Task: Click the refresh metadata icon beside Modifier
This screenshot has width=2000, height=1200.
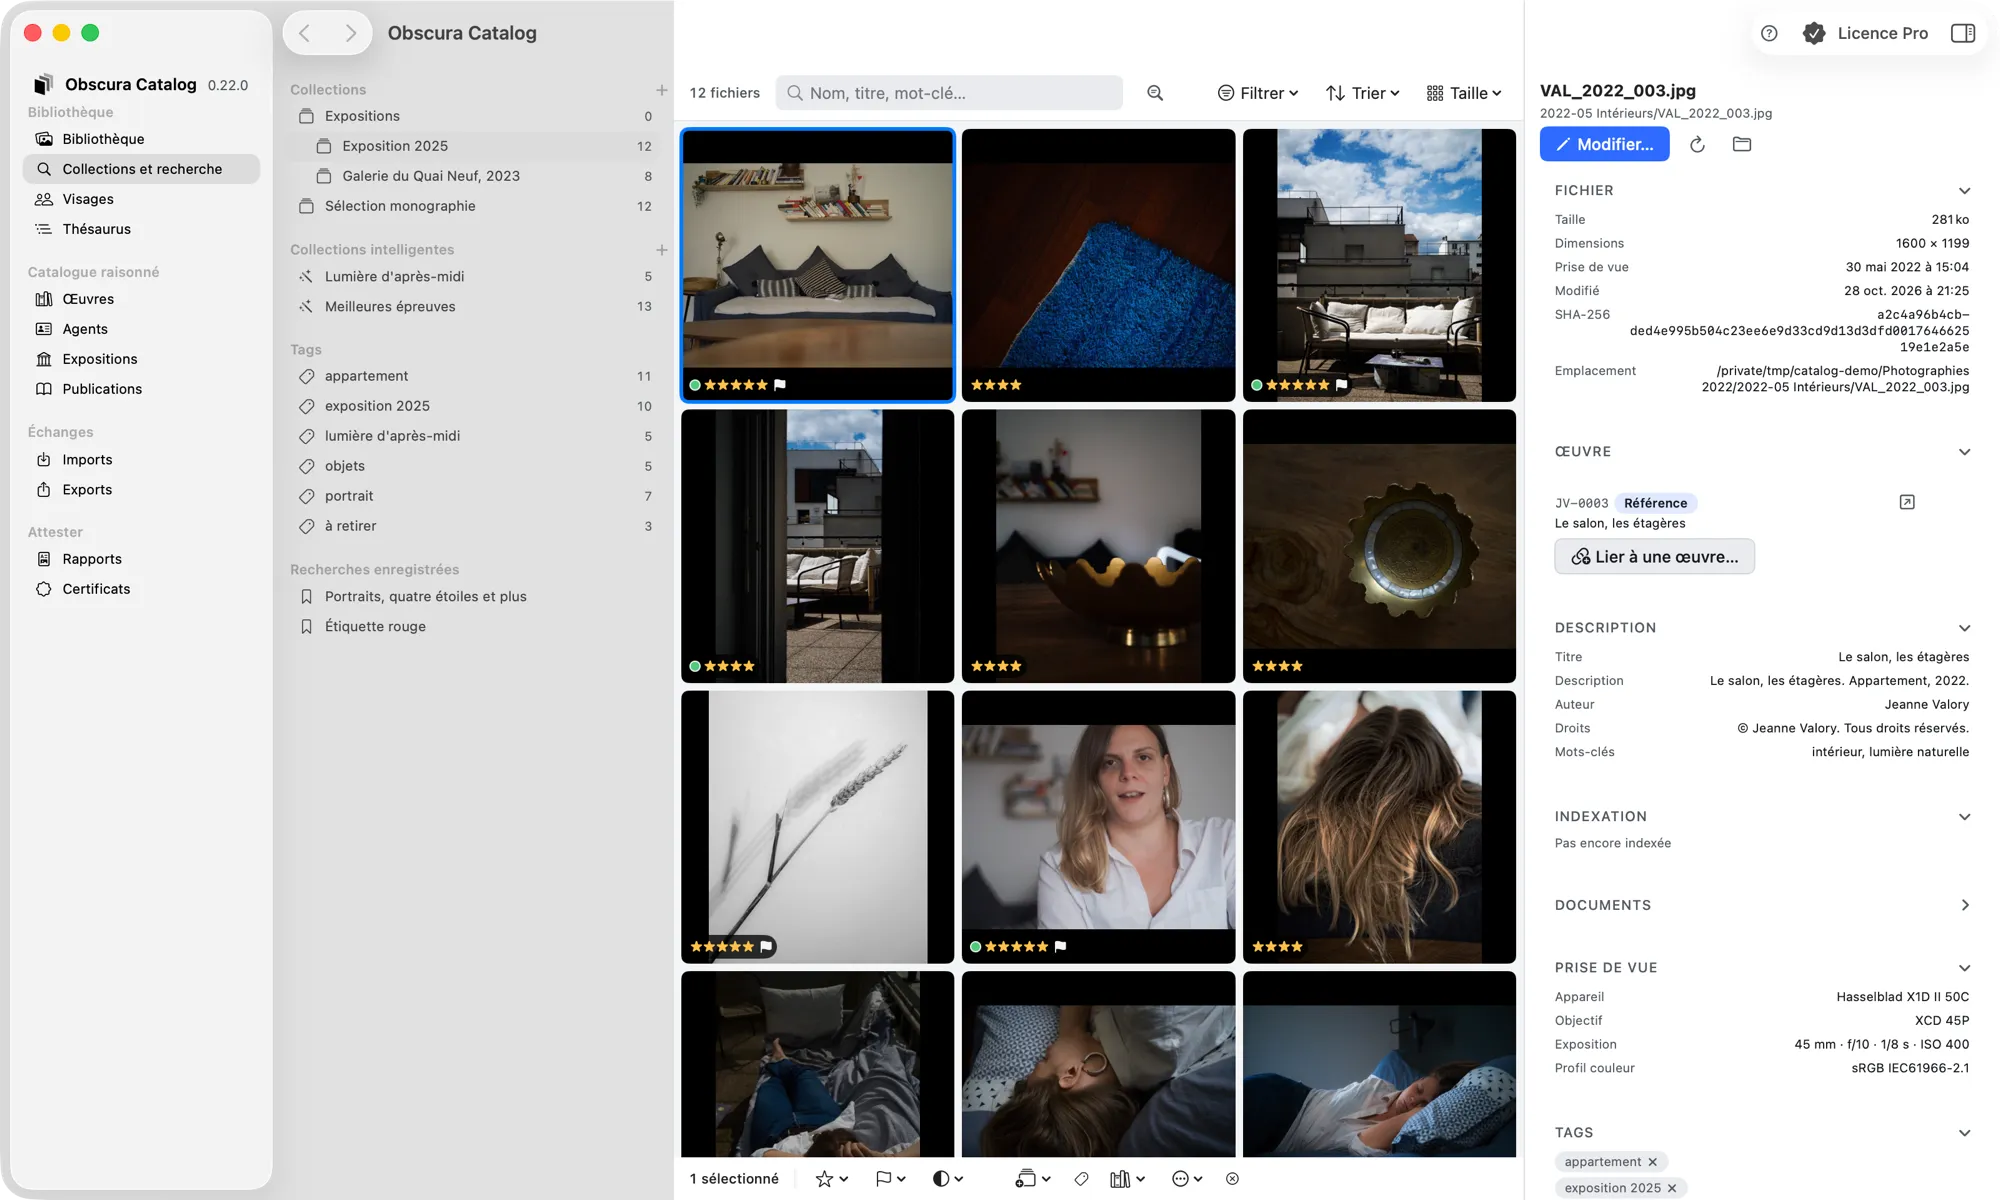Action: click(1697, 145)
